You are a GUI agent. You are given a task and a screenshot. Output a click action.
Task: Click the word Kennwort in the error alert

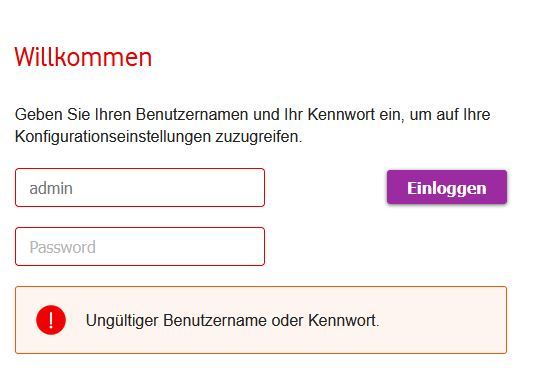point(343,320)
